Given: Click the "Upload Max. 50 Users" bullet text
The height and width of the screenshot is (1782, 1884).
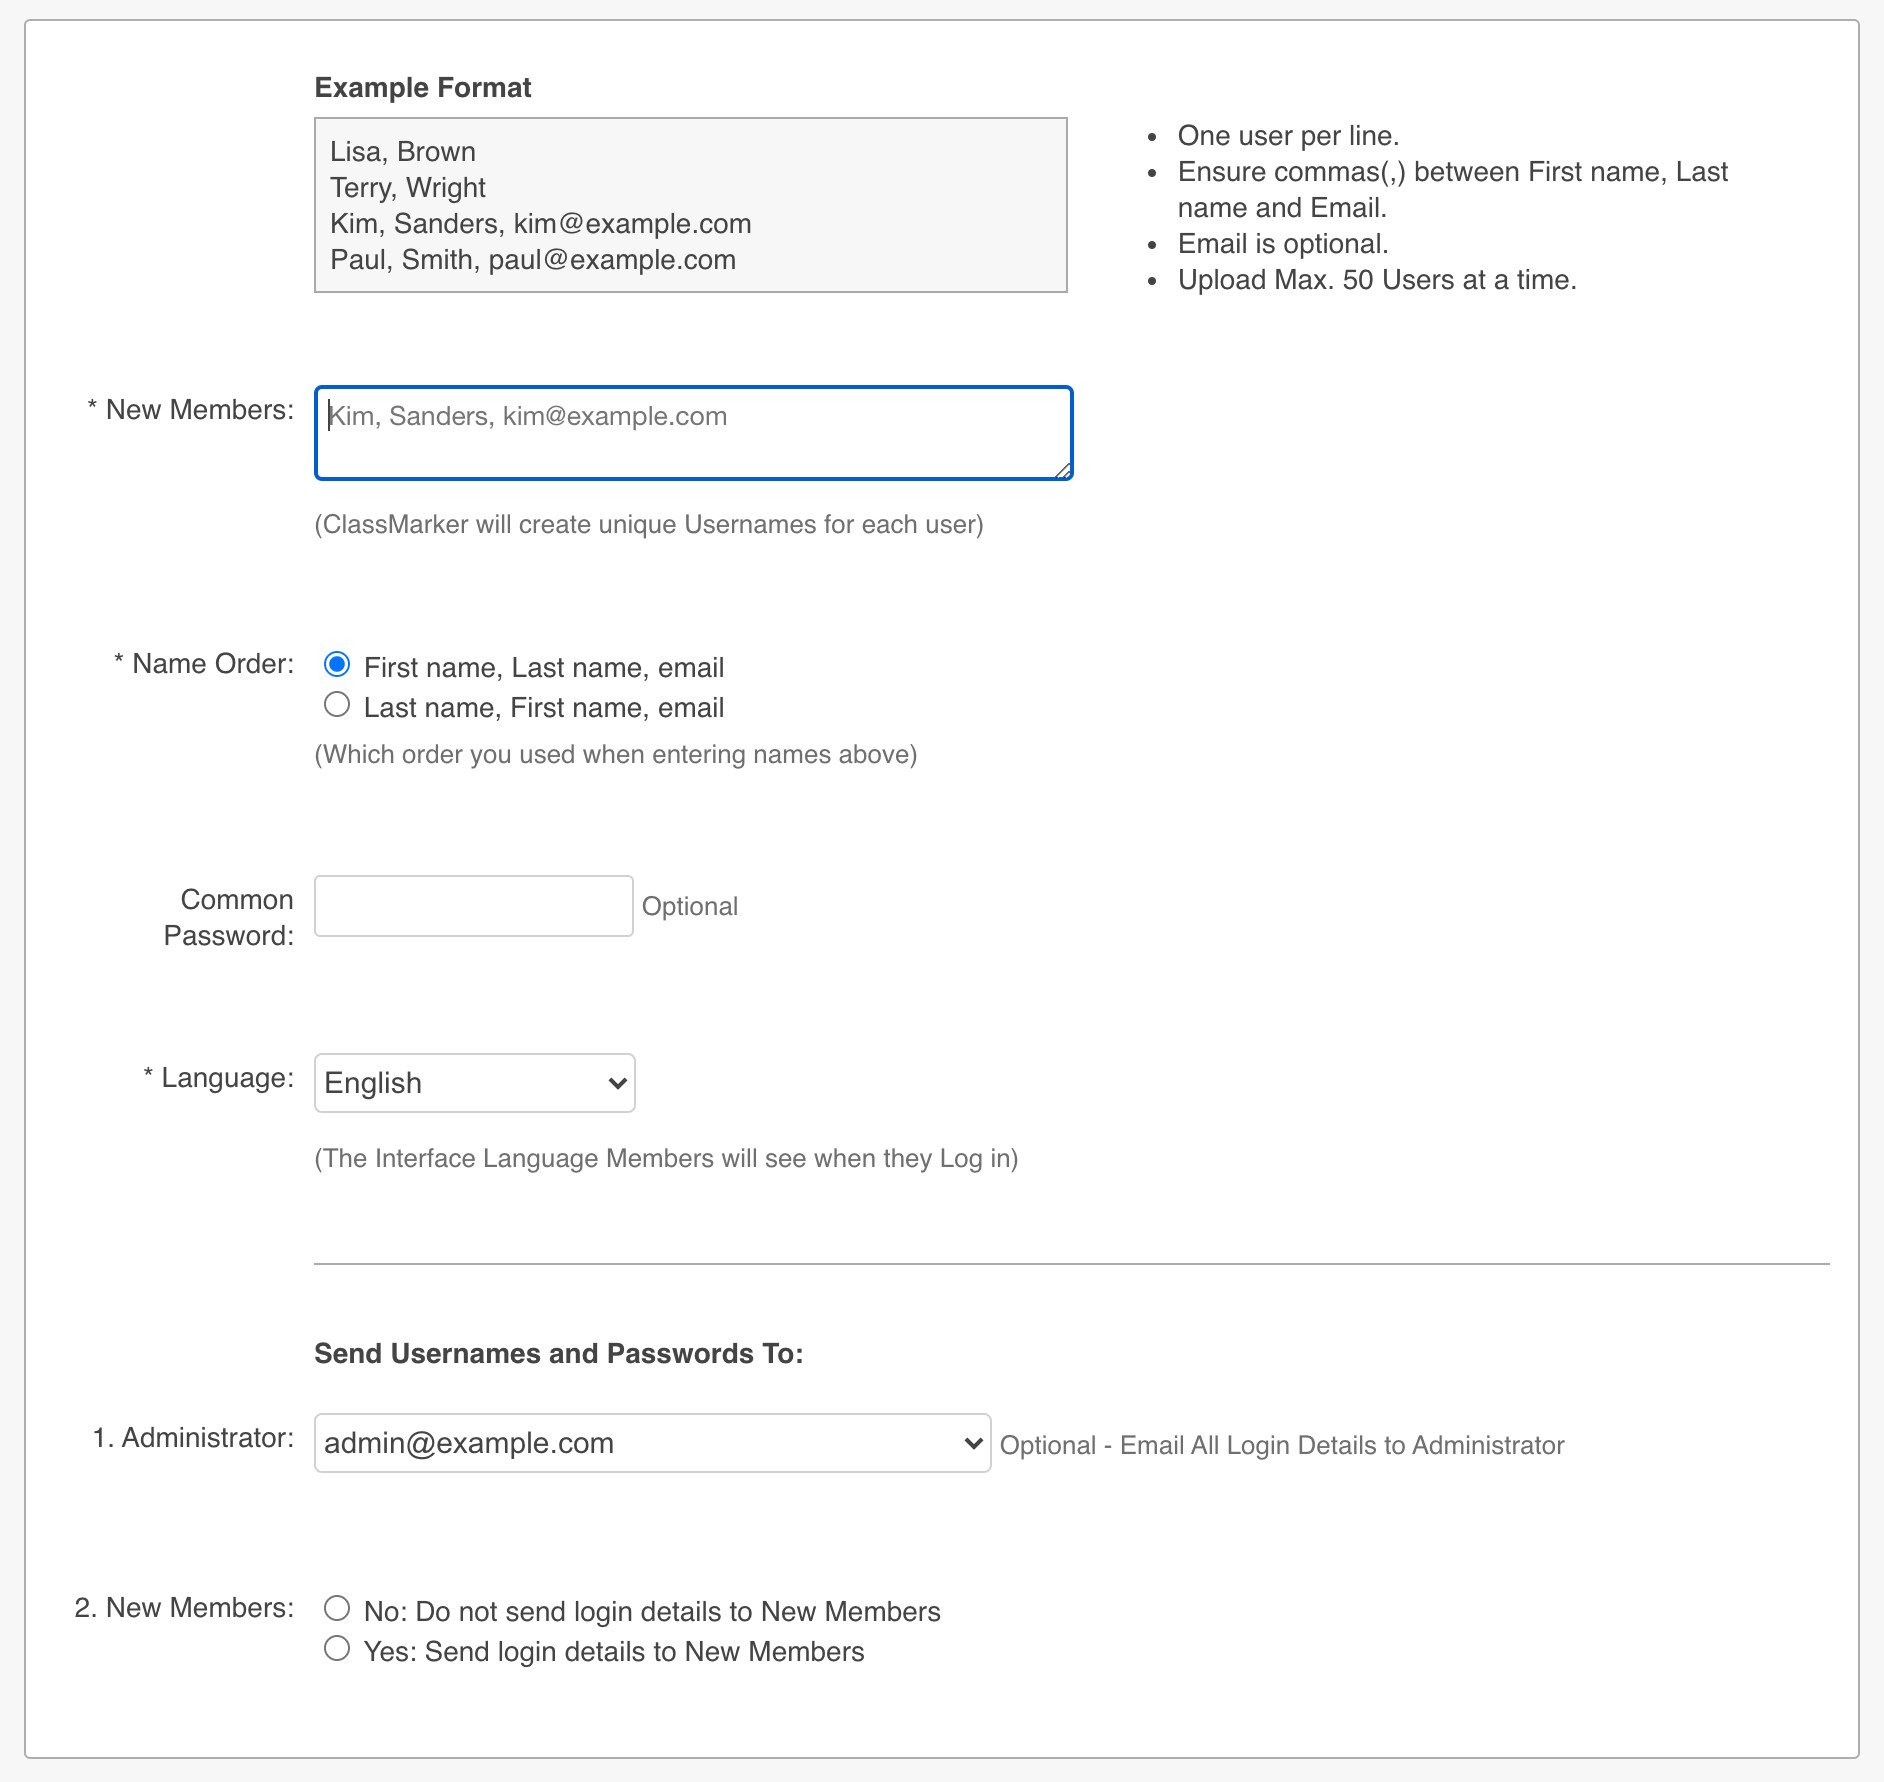Looking at the screenshot, I should coord(1376,280).
